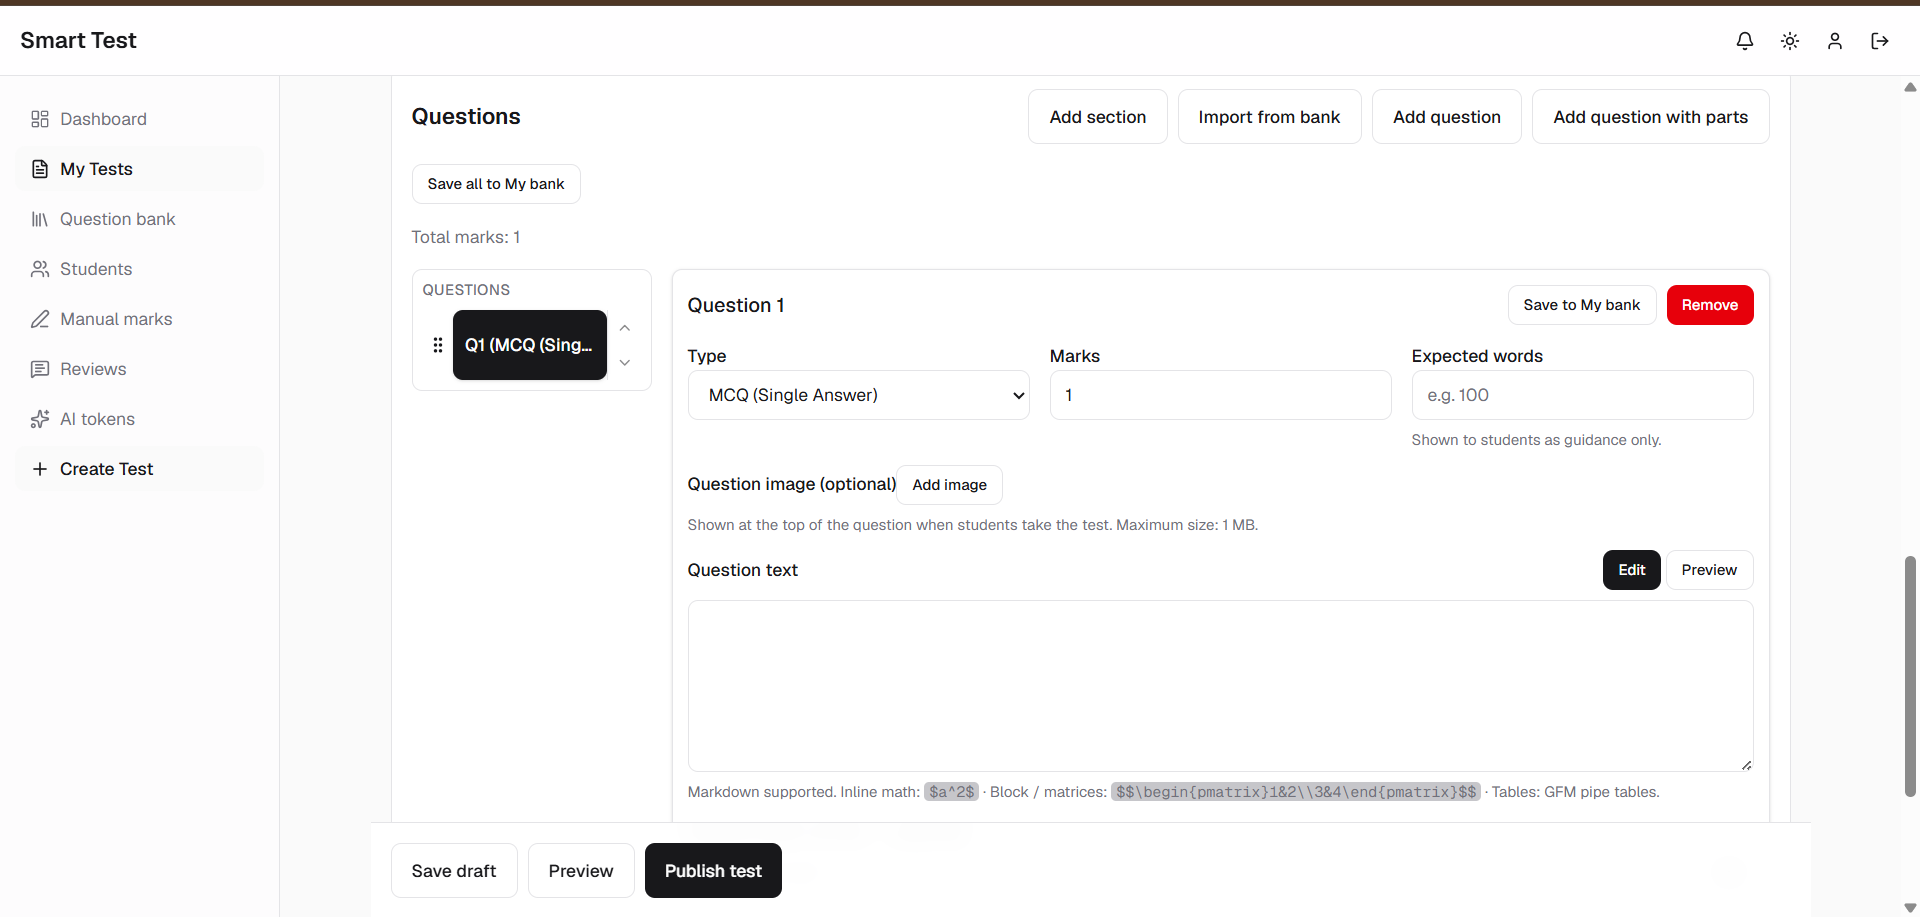Viewport: 1920px width, 917px height.
Task: Open Dashboard from the sidebar
Action: coord(140,119)
